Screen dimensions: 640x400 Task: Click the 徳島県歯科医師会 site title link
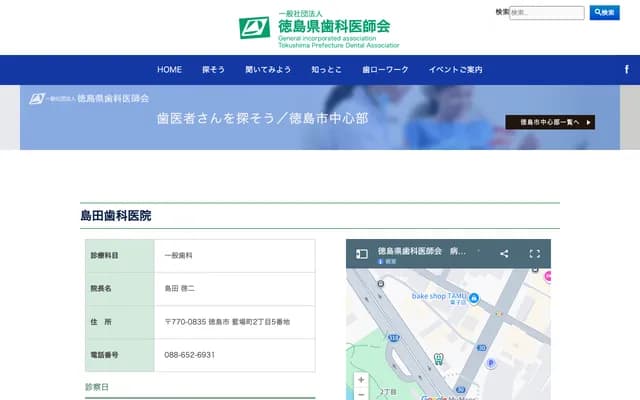[x=334, y=26]
